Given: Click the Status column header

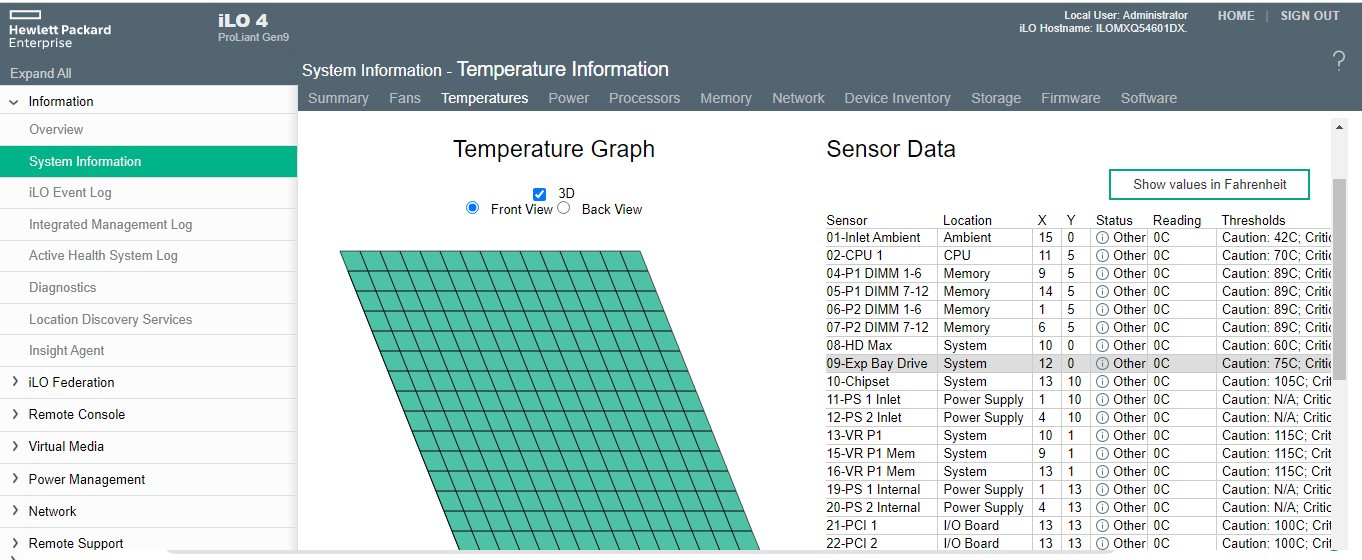Looking at the screenshot, I should coord(1114,220).
